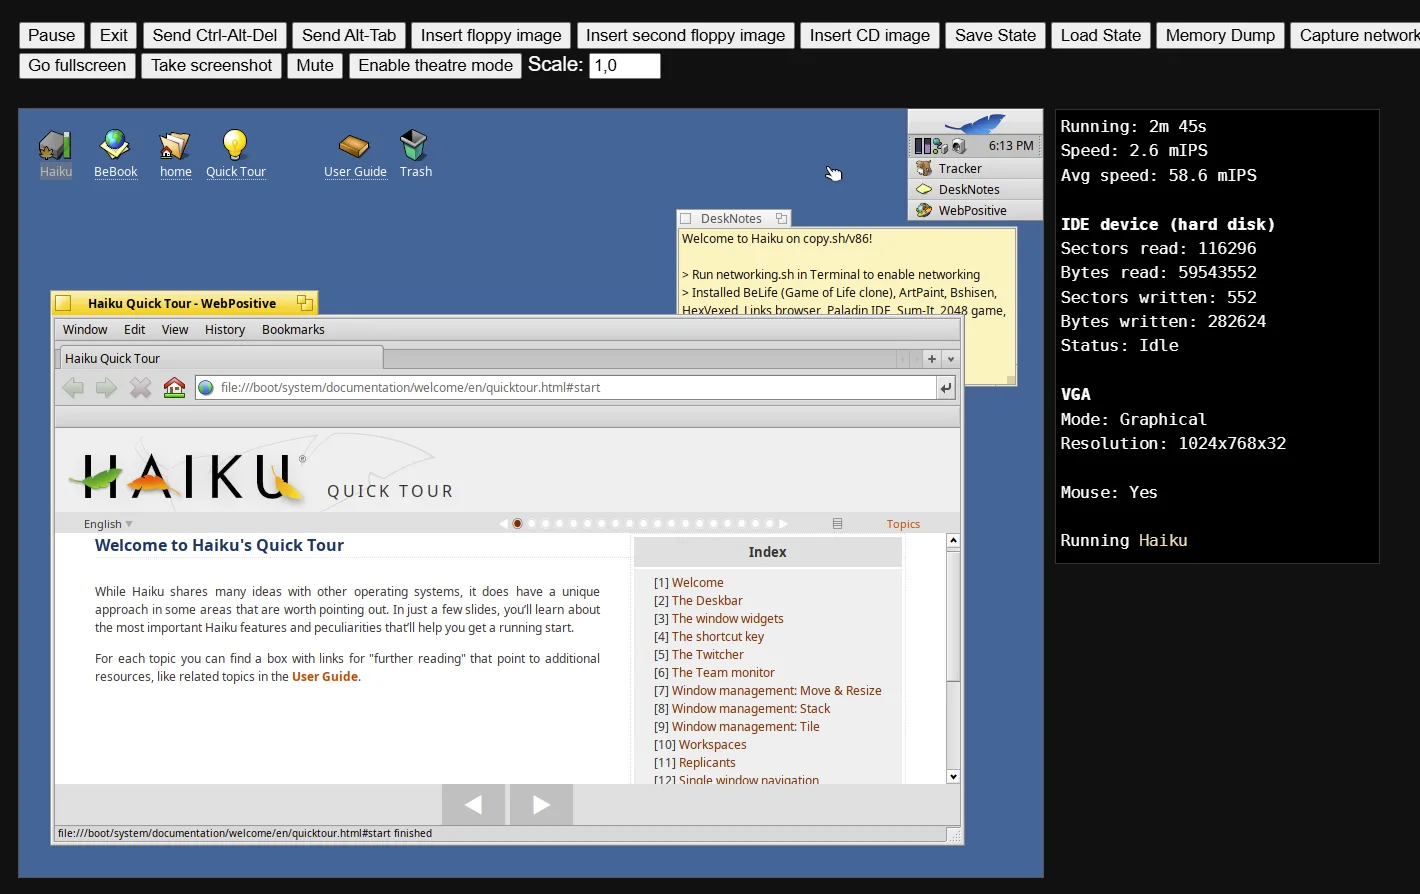Click the Insert CD image button

(870, 36)
